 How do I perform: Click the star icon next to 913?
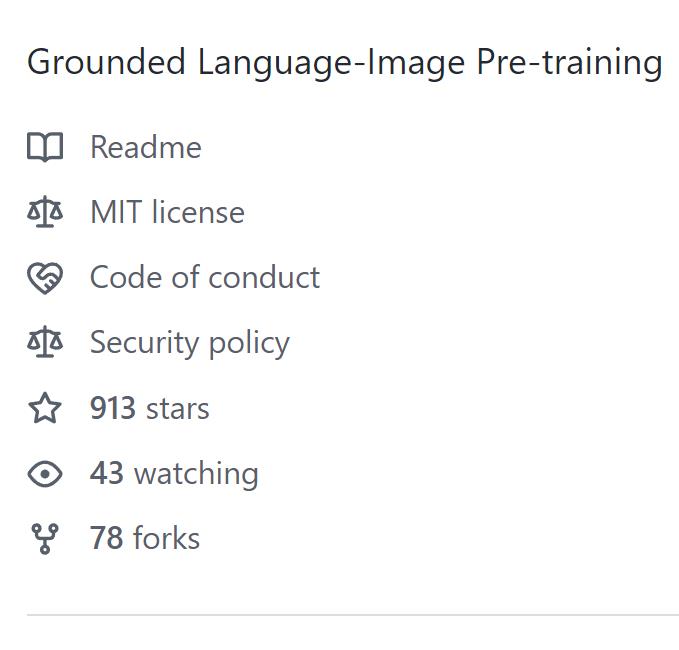45,408
